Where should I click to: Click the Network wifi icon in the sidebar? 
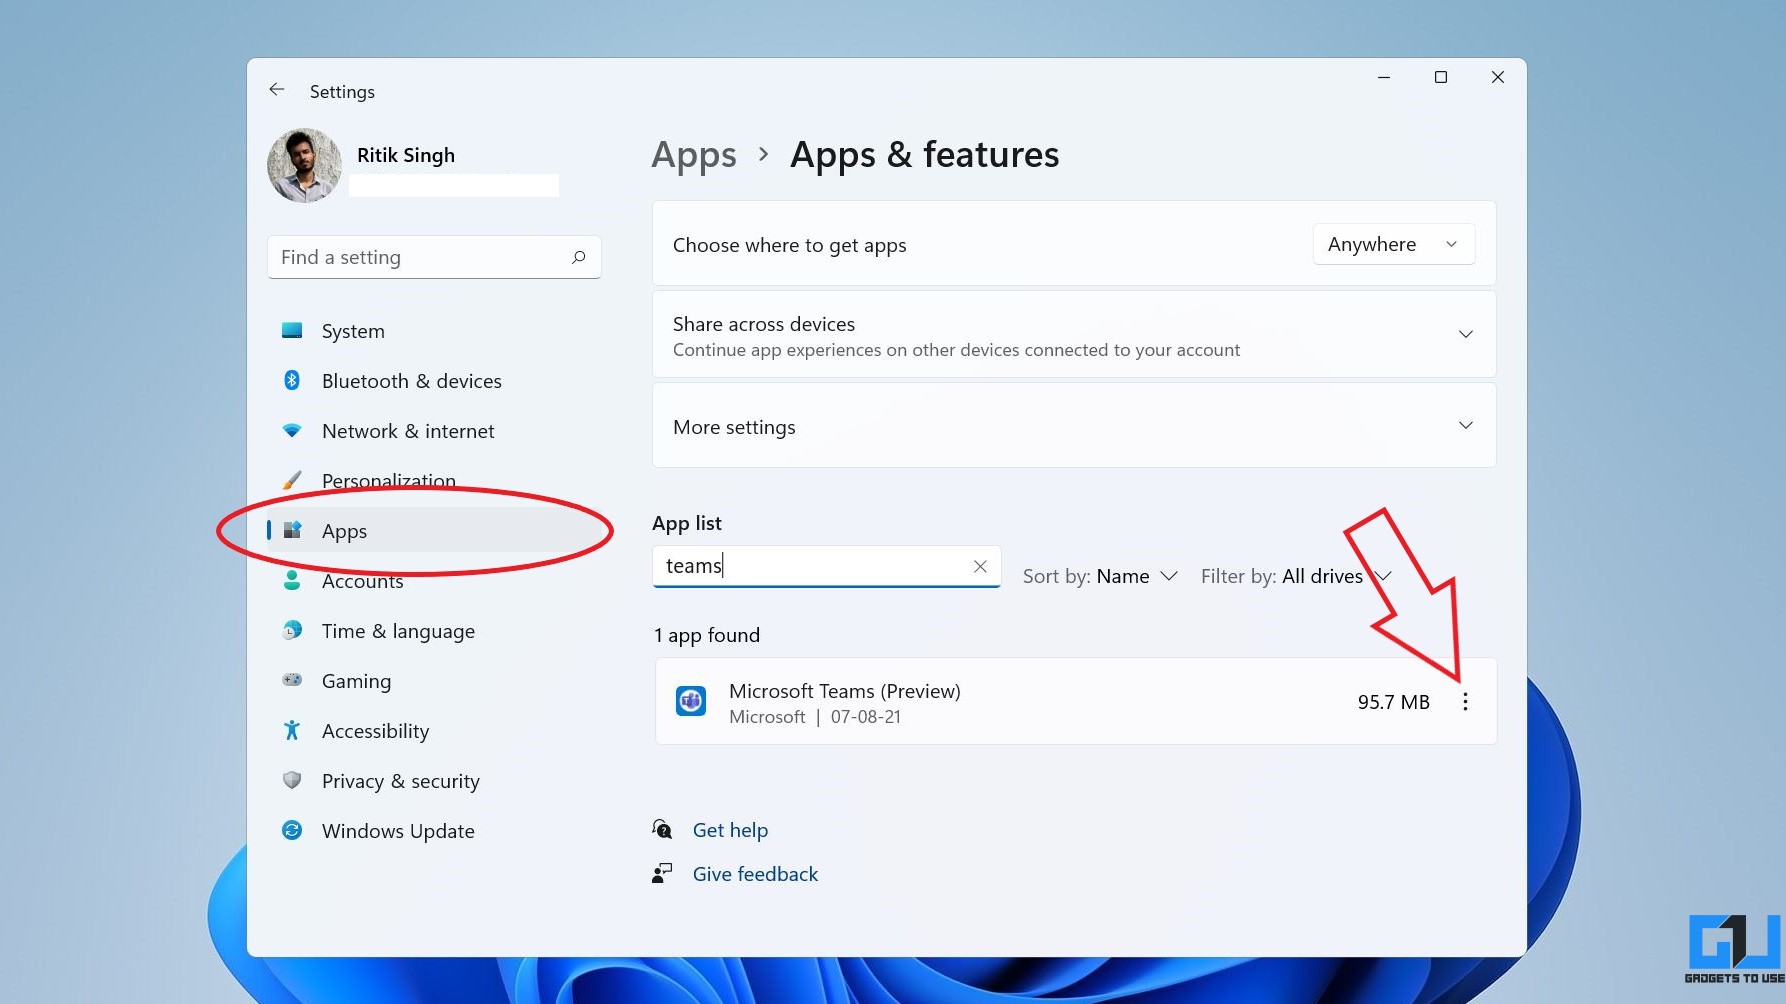tap(292, 430)
